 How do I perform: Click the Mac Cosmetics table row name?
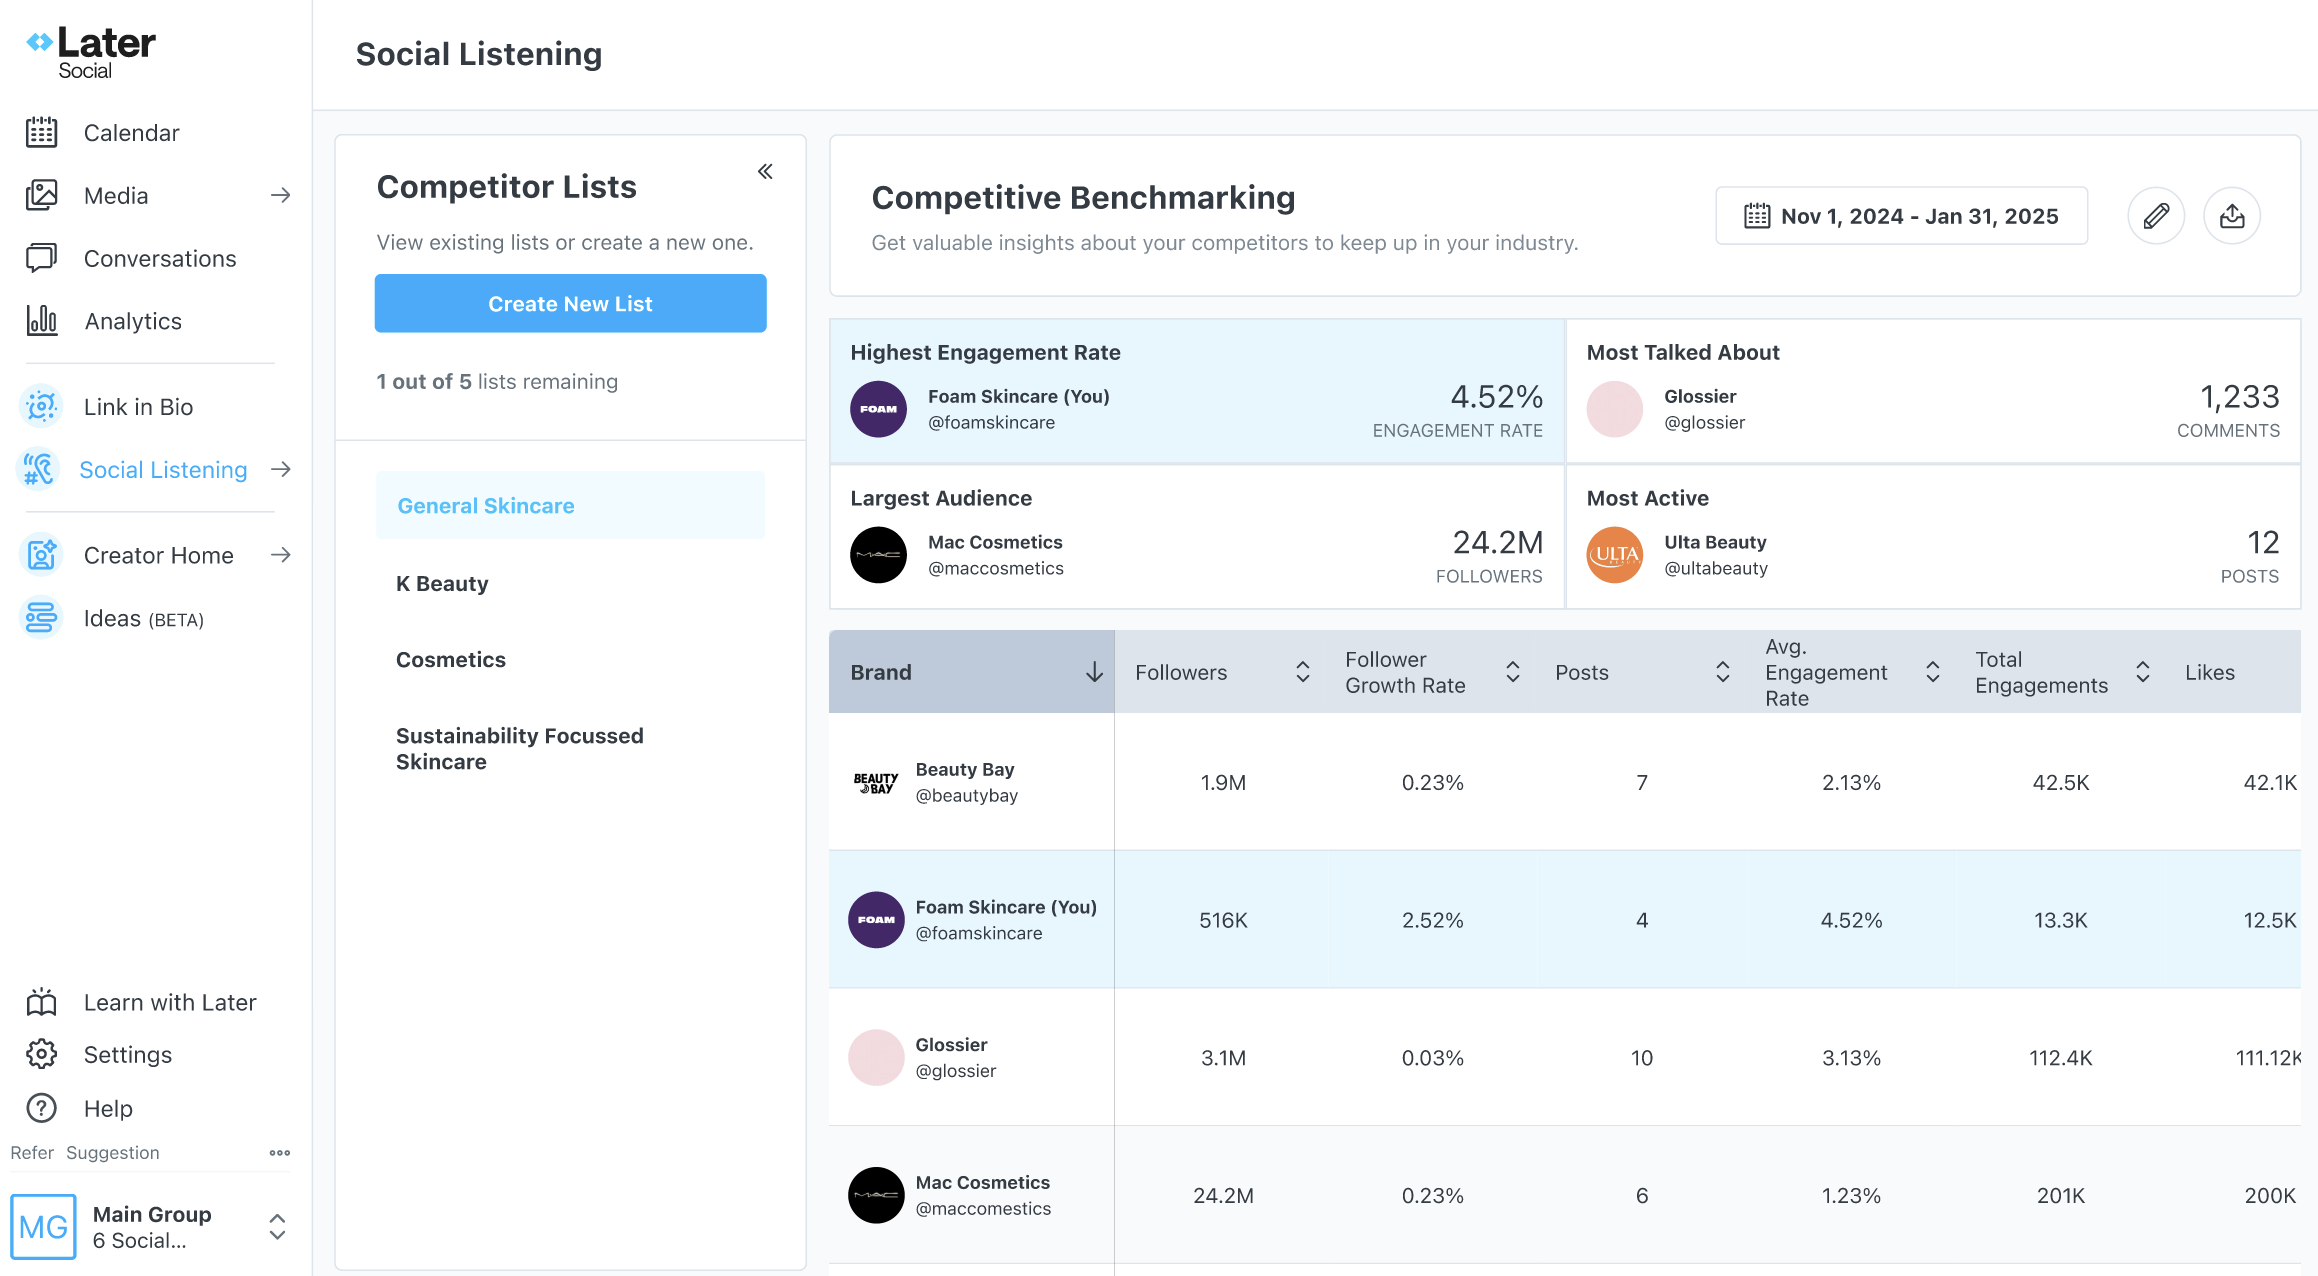tap(983, 1181)
